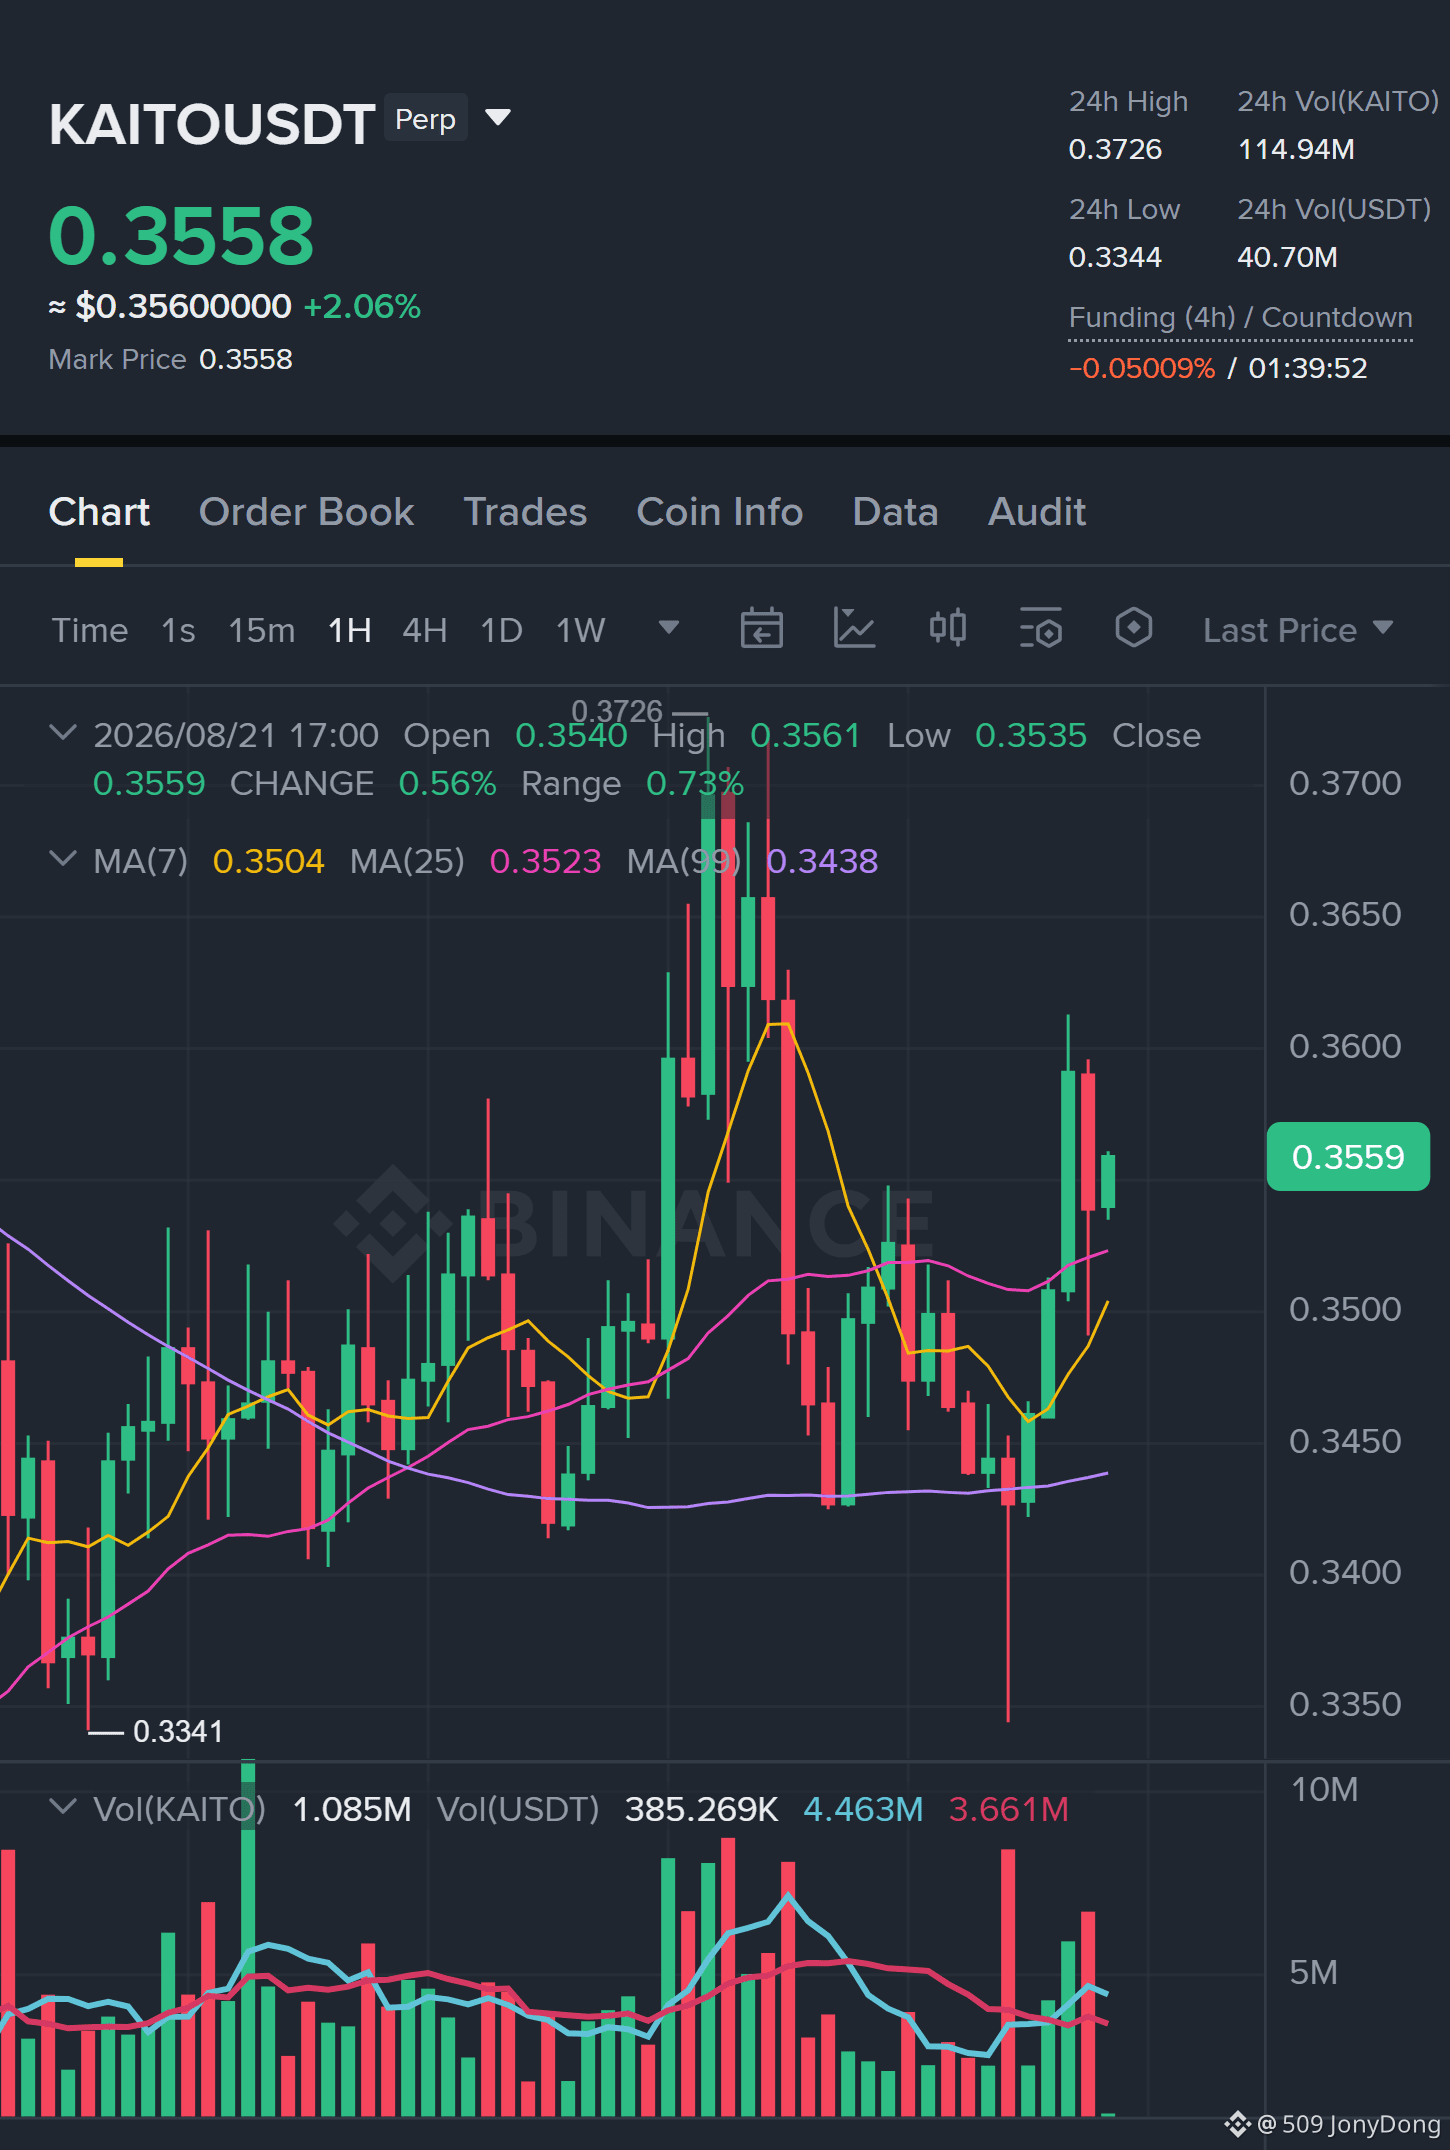
Task: Tap the MA(99) value 0.3438
Action: 822,861
